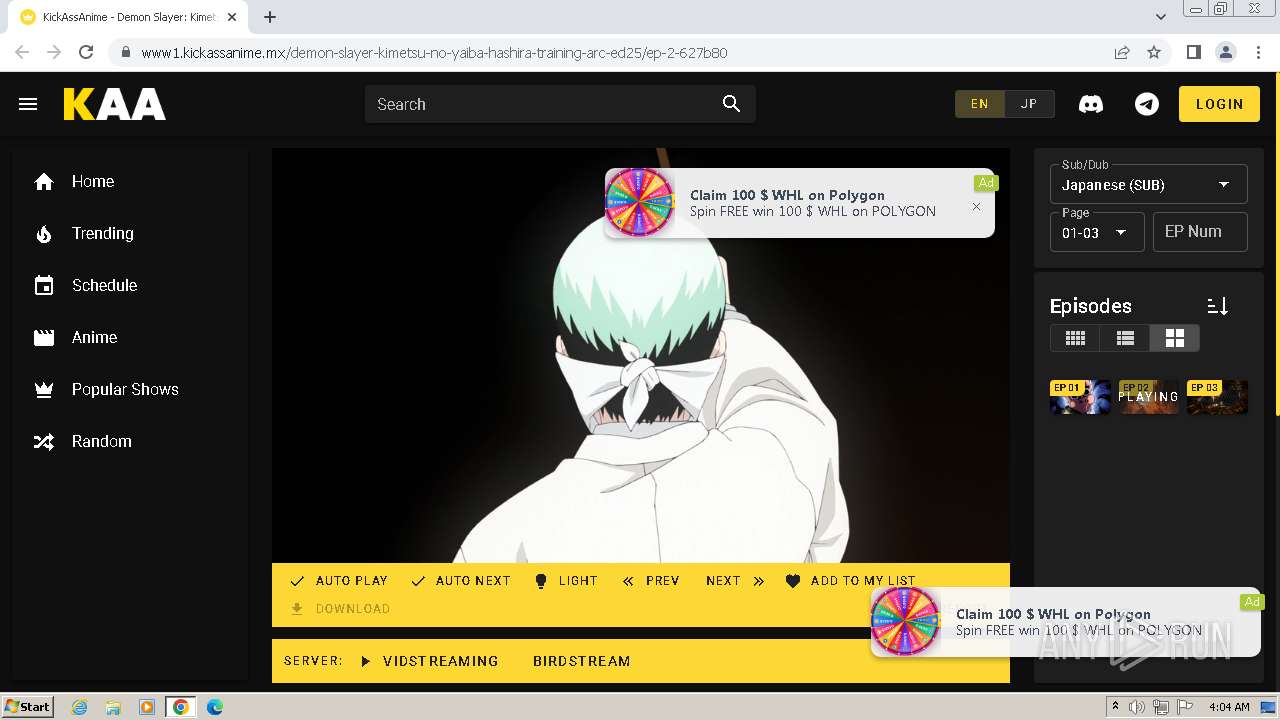Click the address bar URL
Screen dimensions: 1280x720
click(434, 53)
